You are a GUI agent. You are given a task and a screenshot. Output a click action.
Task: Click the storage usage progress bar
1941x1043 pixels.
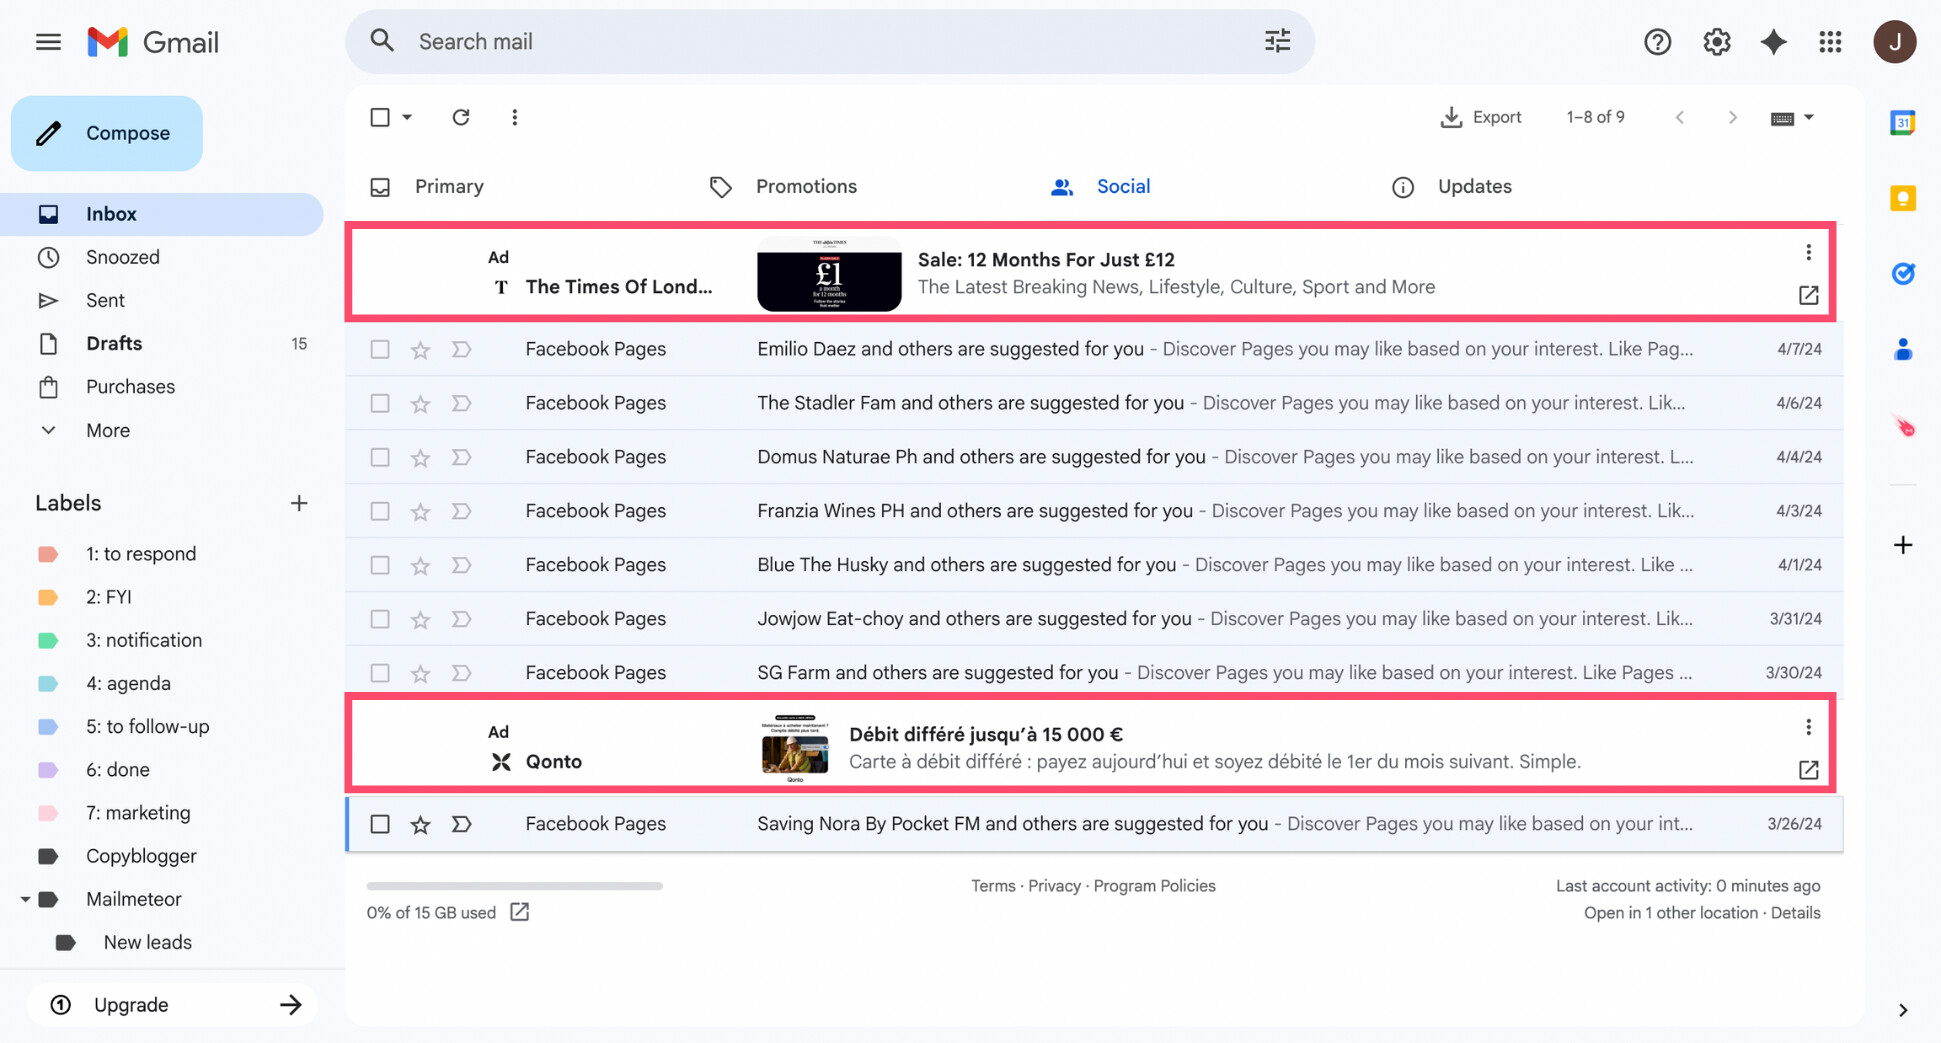[x=514, y=886]
